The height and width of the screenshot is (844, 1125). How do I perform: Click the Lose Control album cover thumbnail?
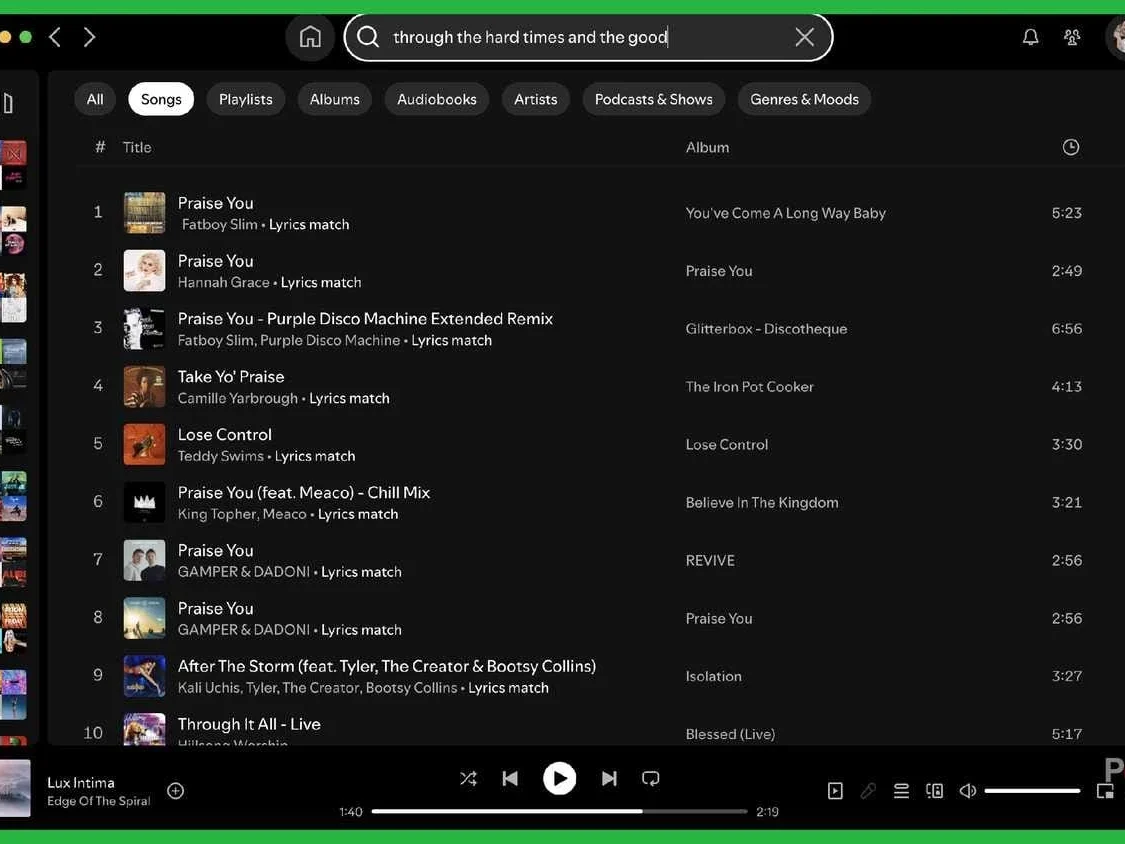click(144, 444)
